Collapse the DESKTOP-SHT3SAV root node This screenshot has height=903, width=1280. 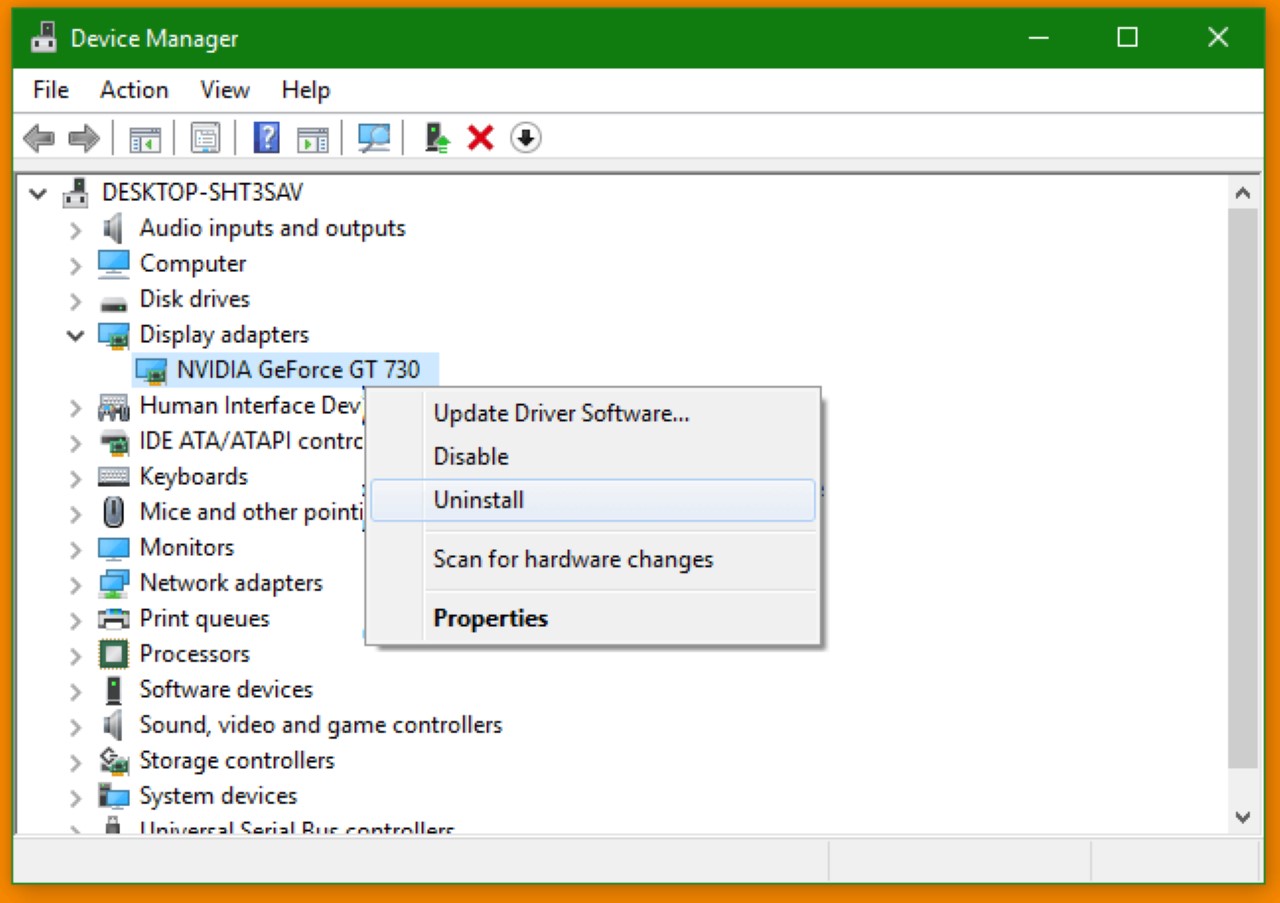click(38, 193)
